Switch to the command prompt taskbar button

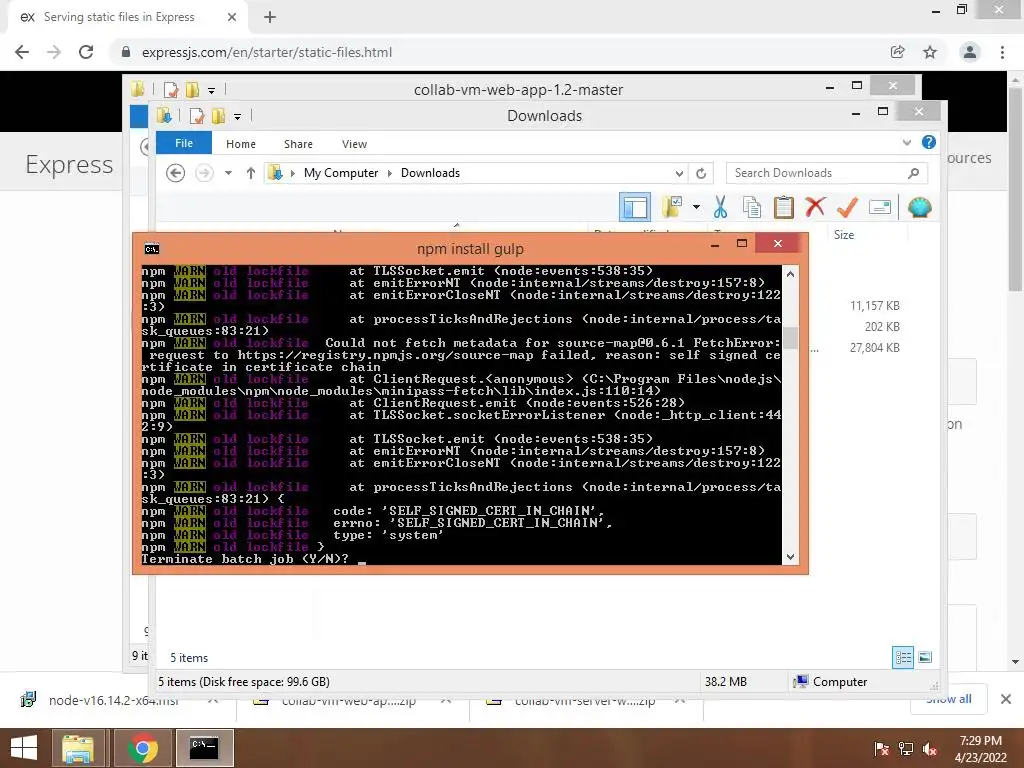204,748
